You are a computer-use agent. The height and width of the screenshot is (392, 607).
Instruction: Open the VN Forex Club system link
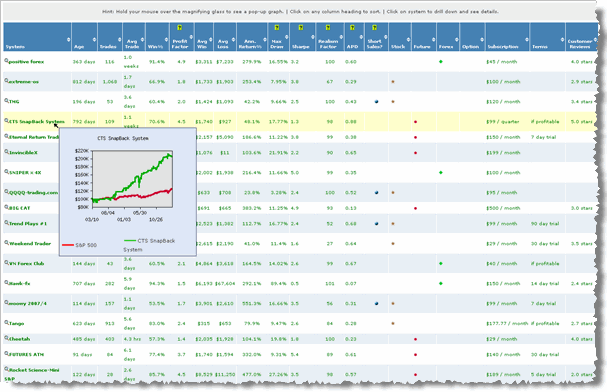26,264
